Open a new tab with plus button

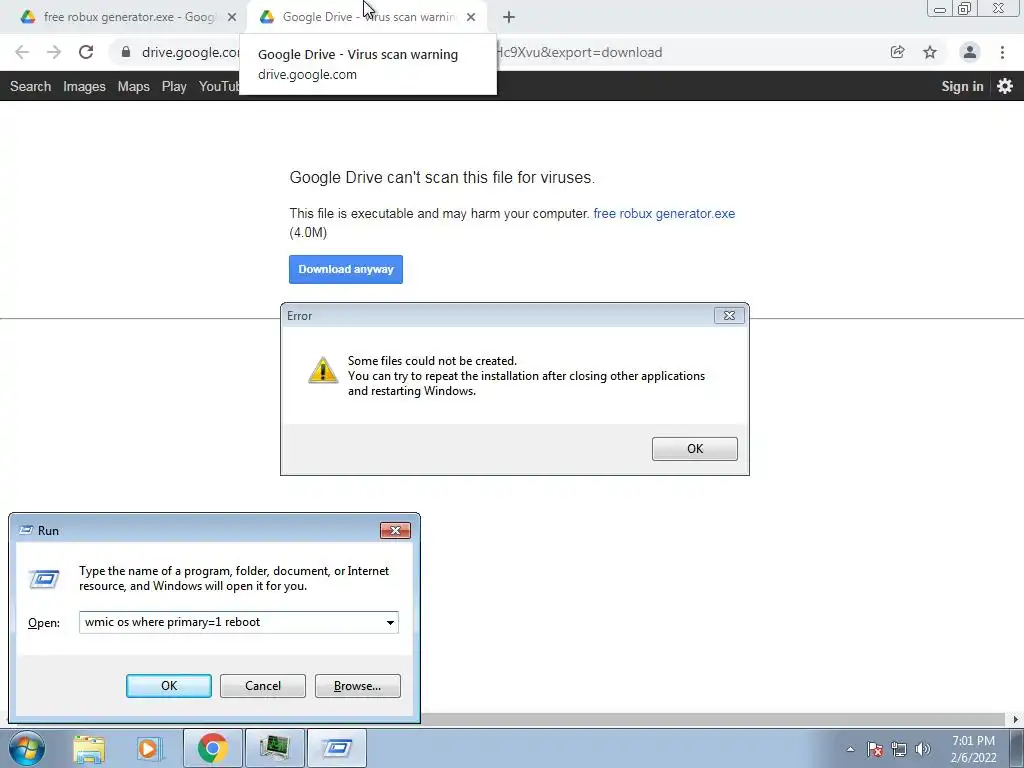point(509,17)
